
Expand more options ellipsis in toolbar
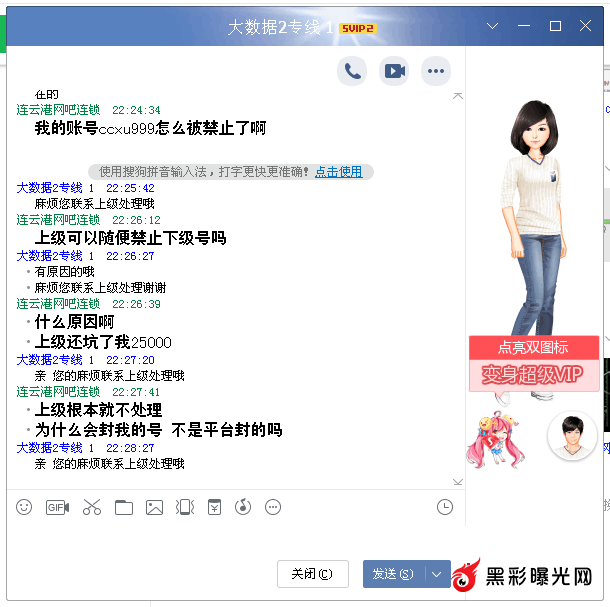coord(273,507)
